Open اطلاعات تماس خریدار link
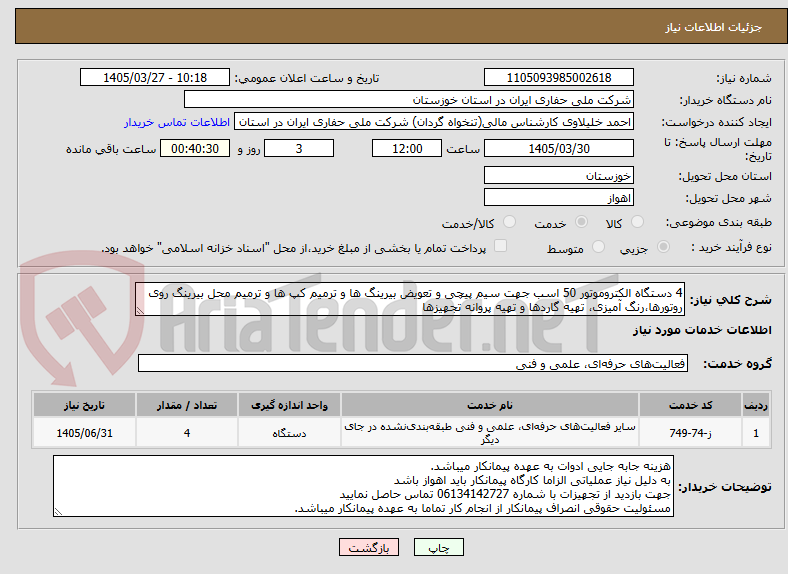 pos(177,122)
